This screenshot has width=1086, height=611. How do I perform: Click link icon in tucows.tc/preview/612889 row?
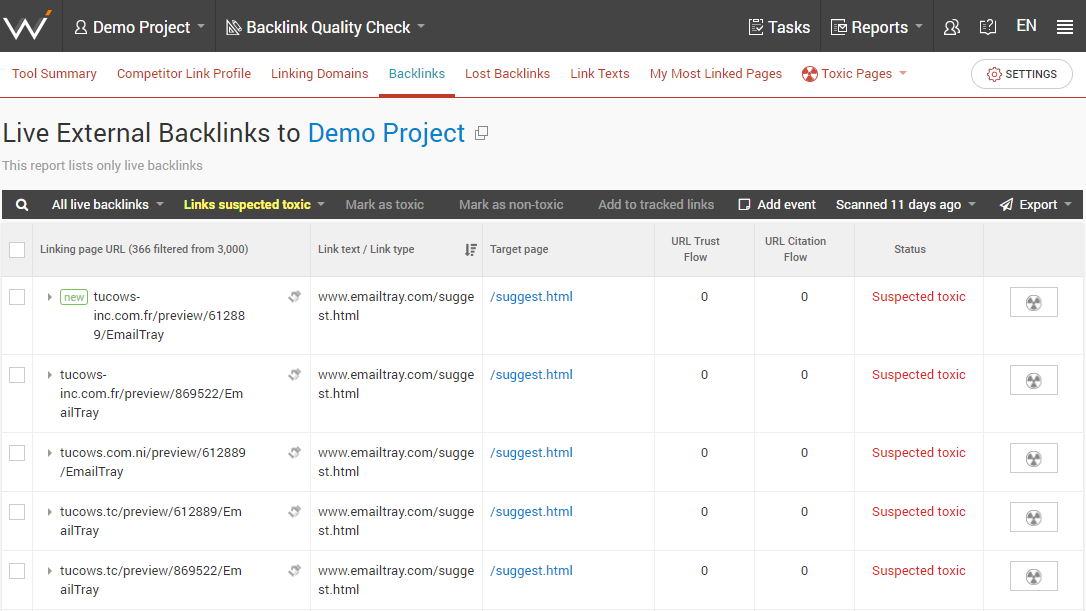[x=294, y=512]
